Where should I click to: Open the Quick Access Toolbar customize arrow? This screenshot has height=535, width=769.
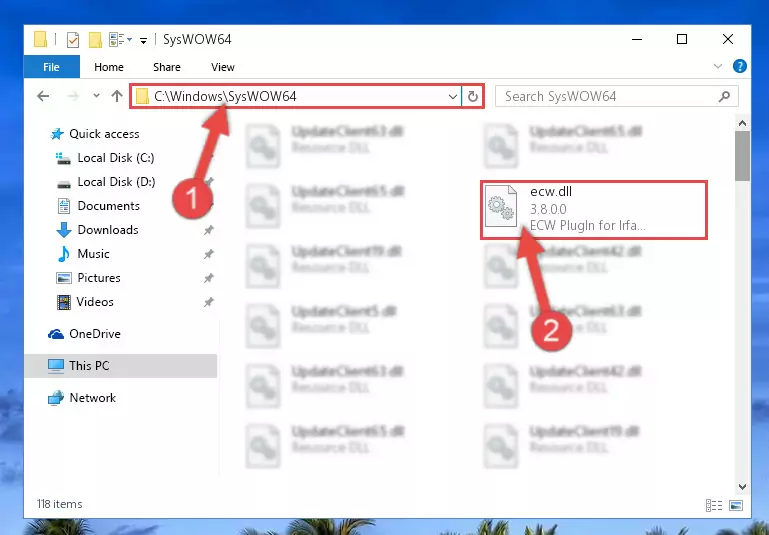point(143,40)
